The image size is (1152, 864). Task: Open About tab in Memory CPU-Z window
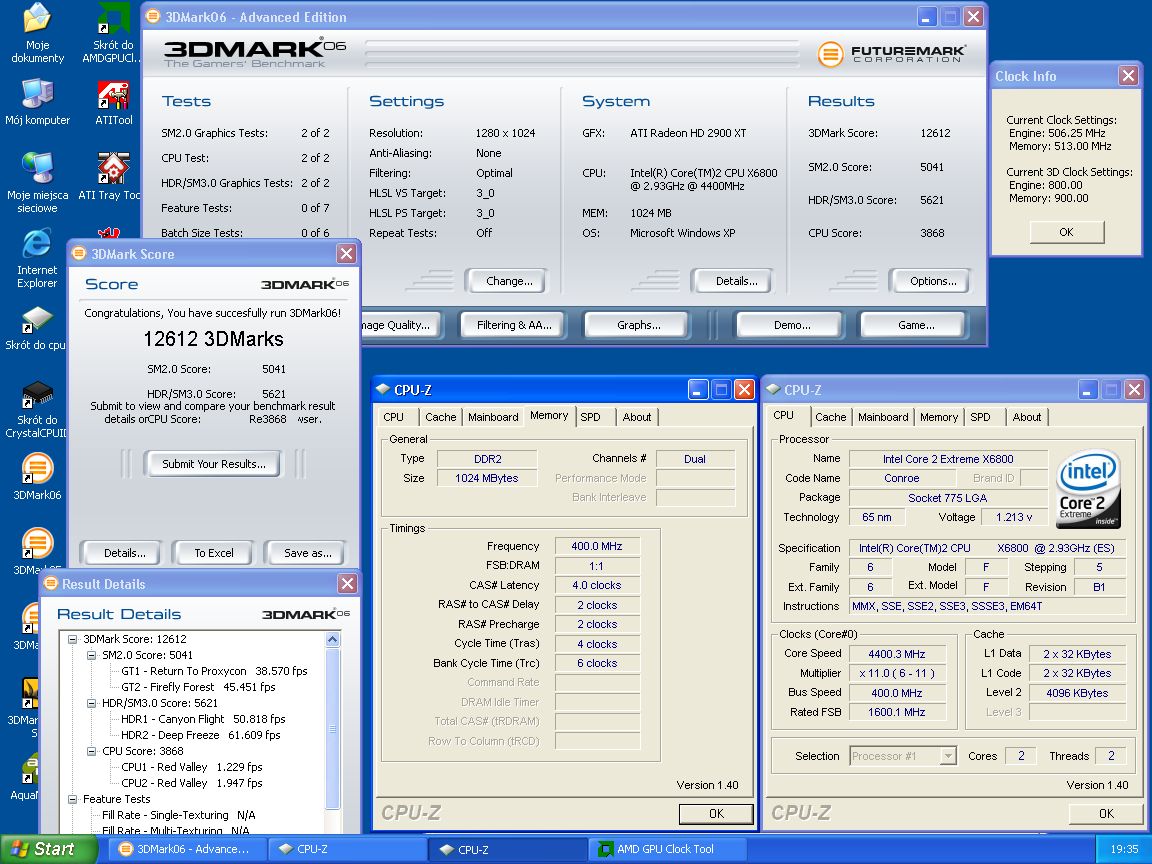[x=636, y=417]
